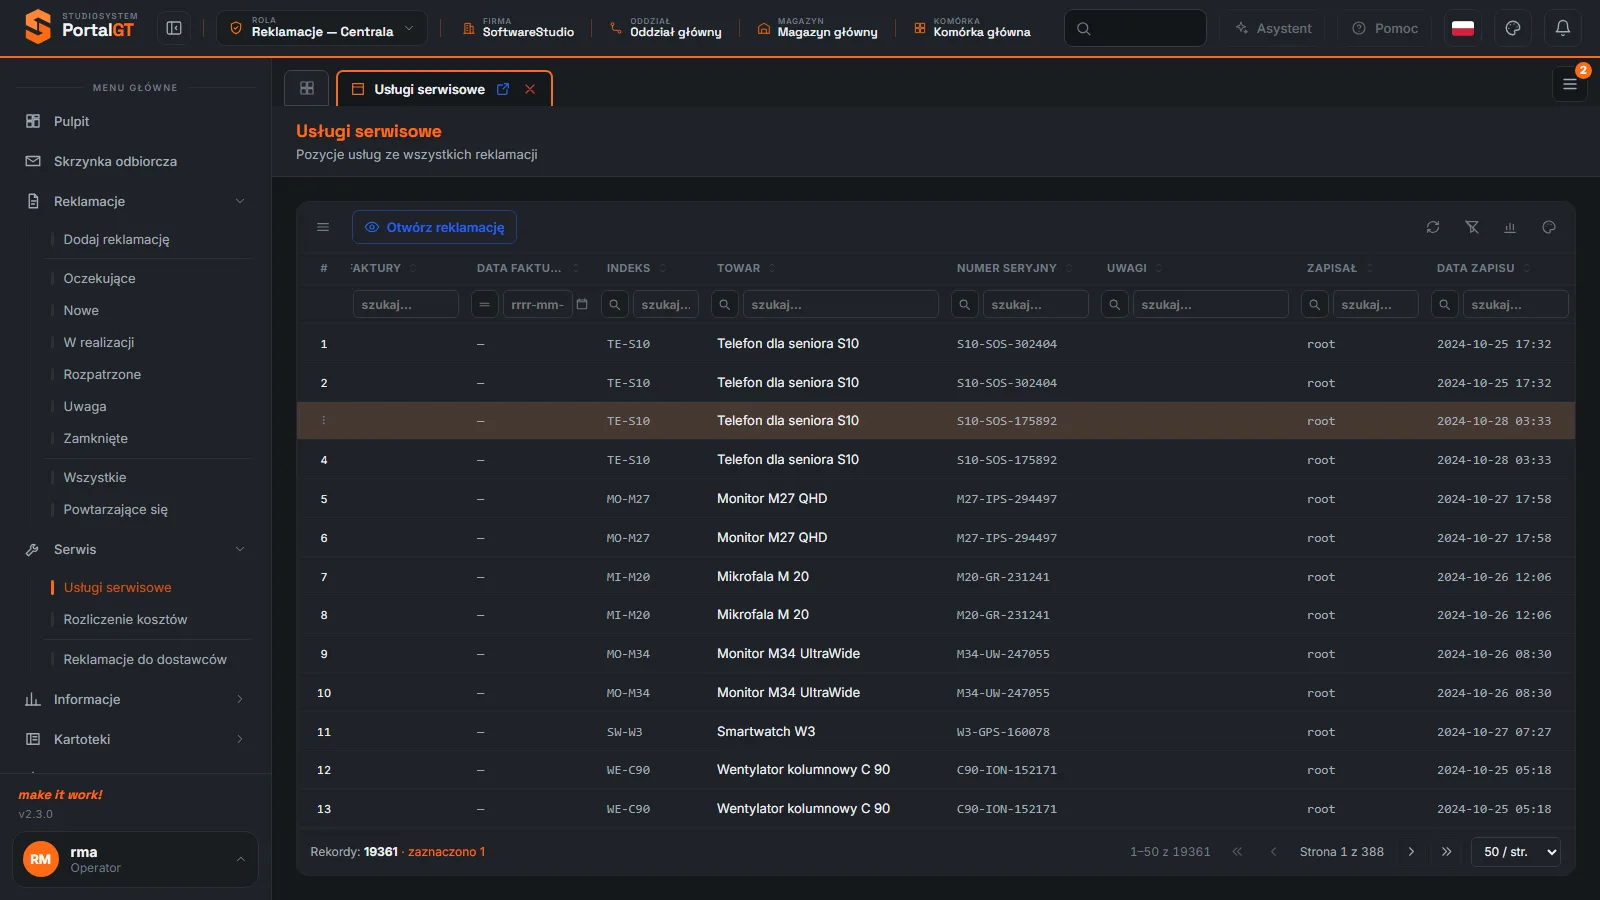Open the filter operator for the Towar column
Screen dimensions: 1600x900
pos(725,304)
